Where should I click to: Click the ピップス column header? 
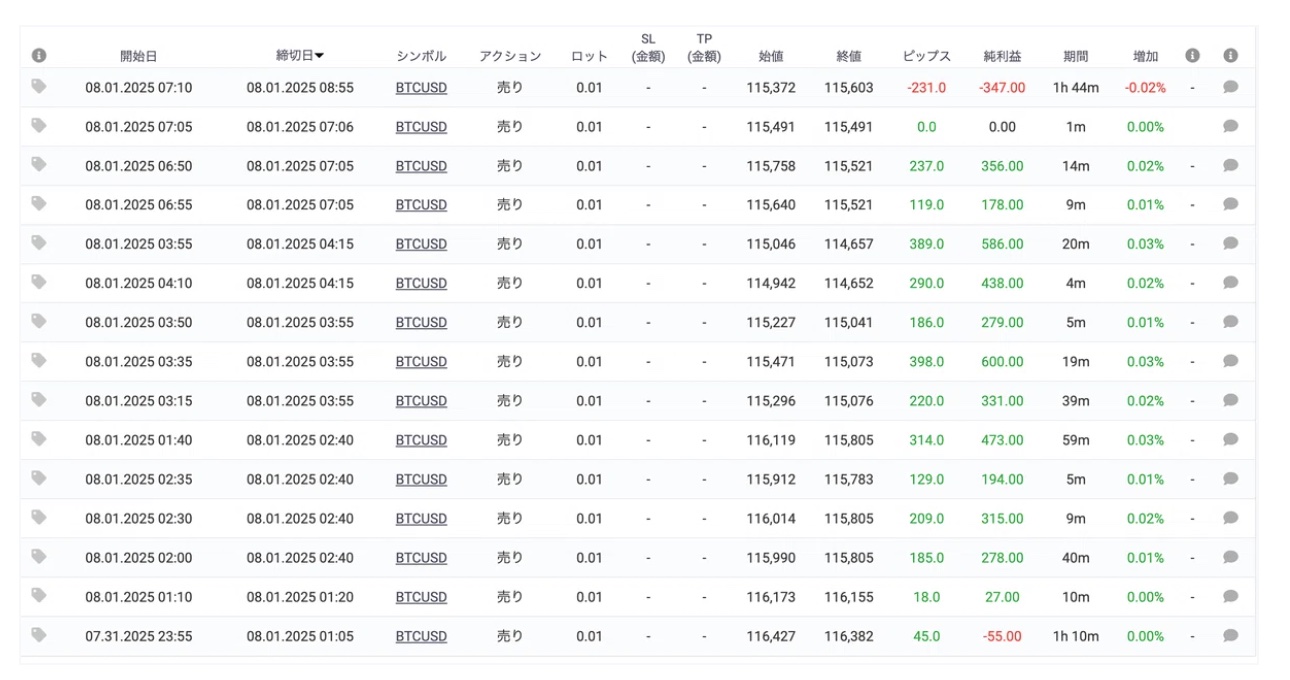pyautogui.click(x=926, y=56)
